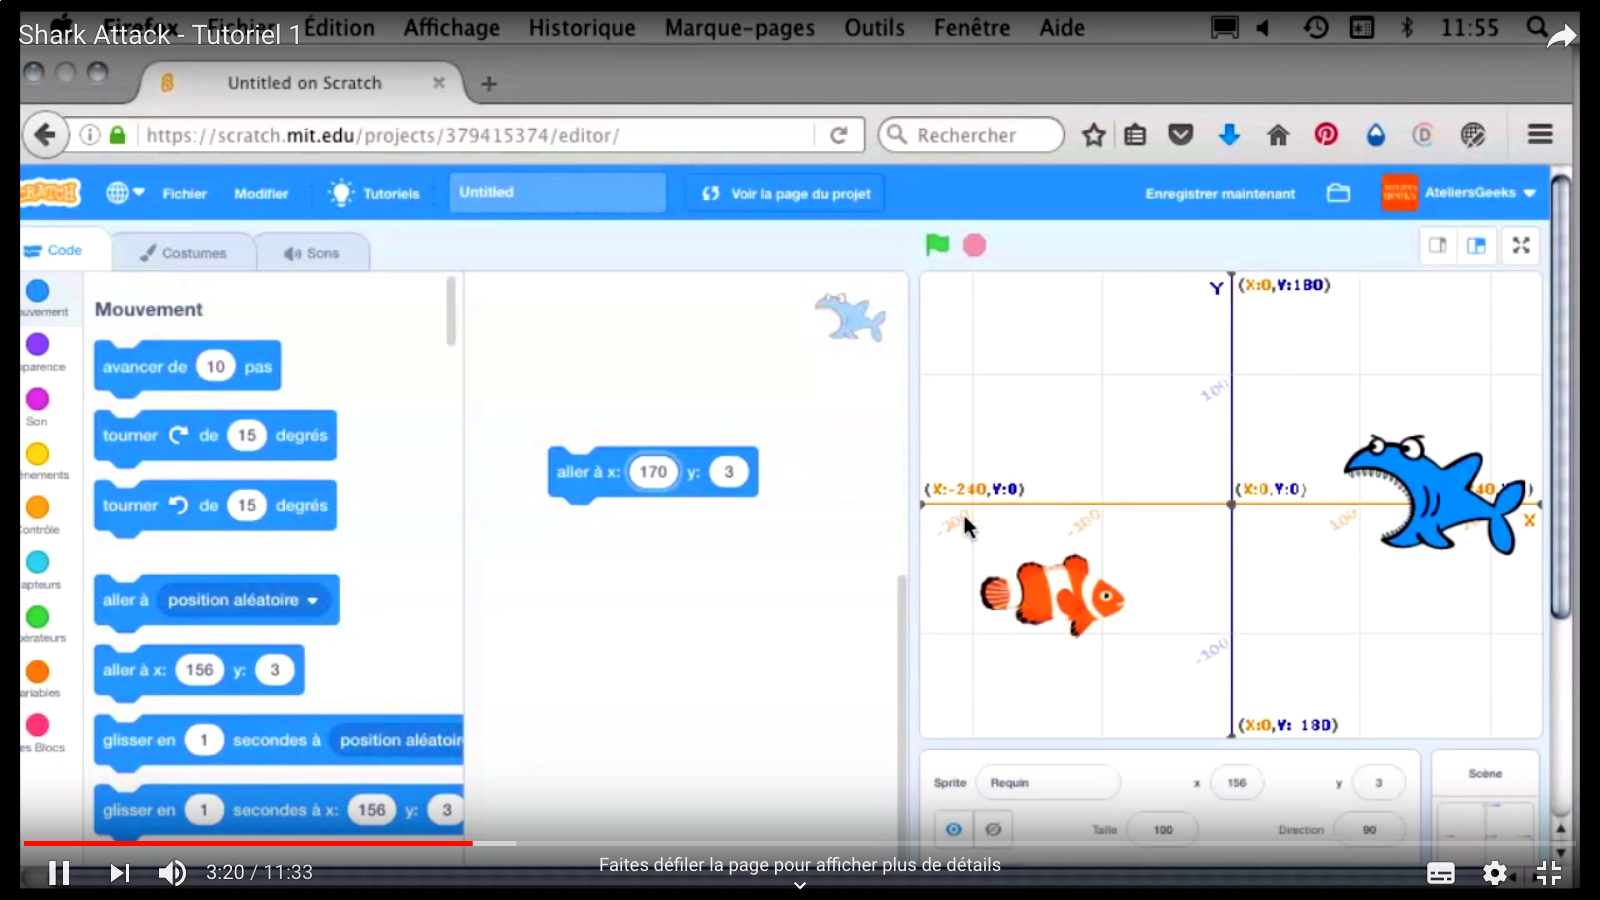Select the yellow Événements category circle
1600x900 pixels.
[38, 454]
